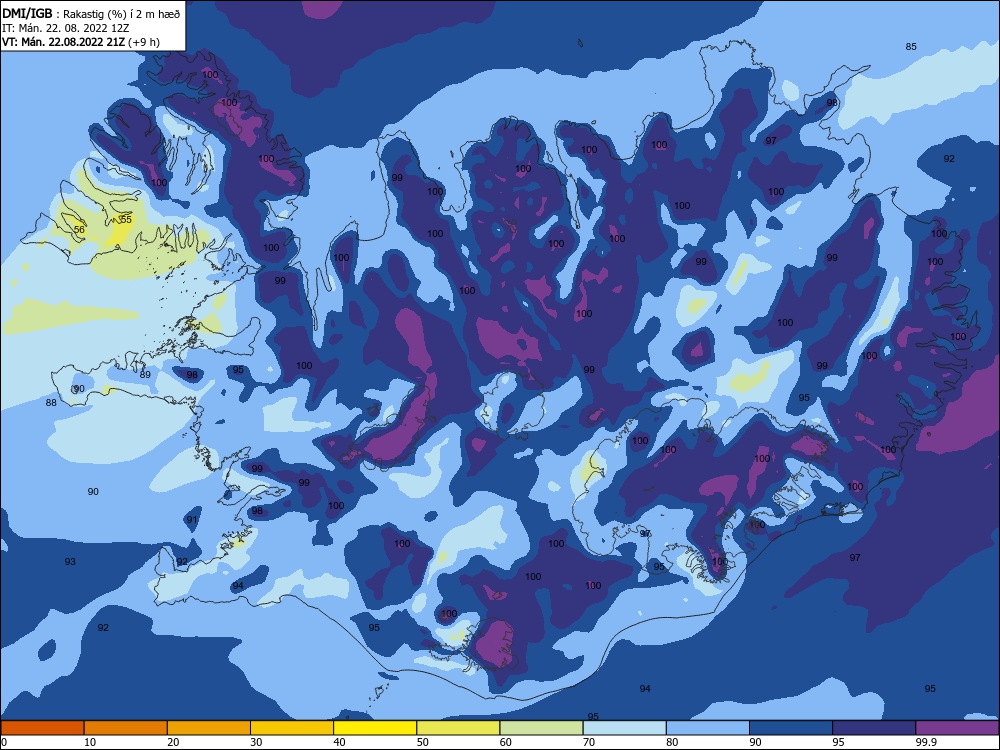This screenshot has height=750, width=1000.
Task: Pick the light green 60–70 legend swatch
Action: point(541,728)
